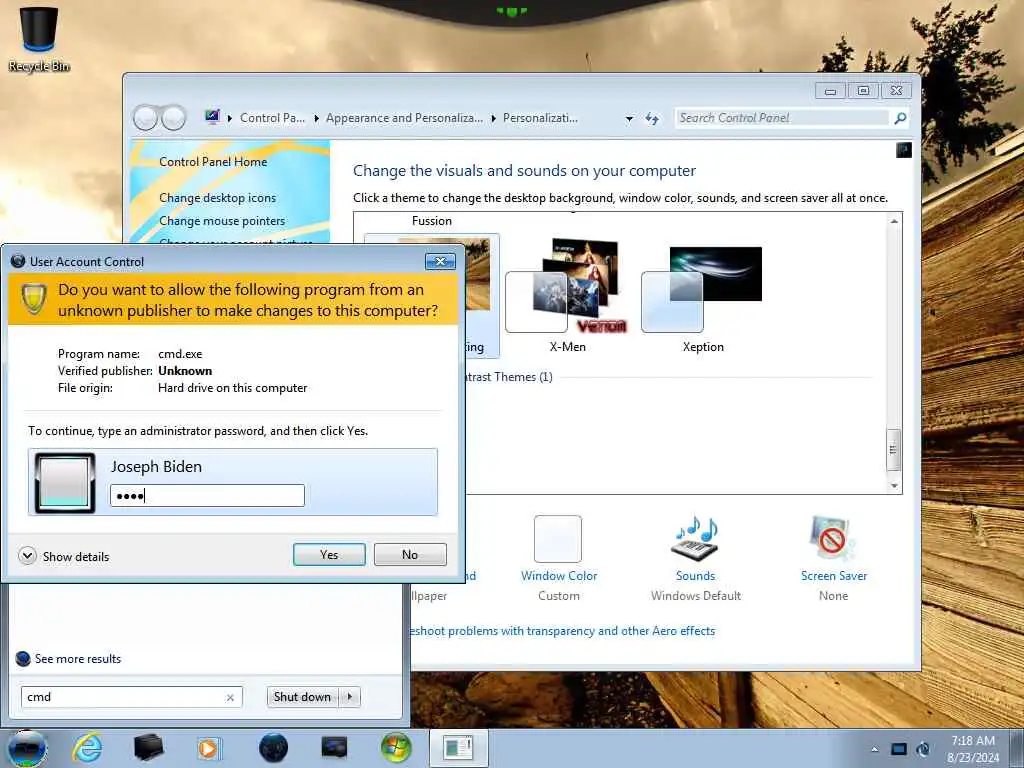Click the theme list scroll down arrow
Image resolution: width=1024 pixels, height=768 pixels.
point(894,486)
